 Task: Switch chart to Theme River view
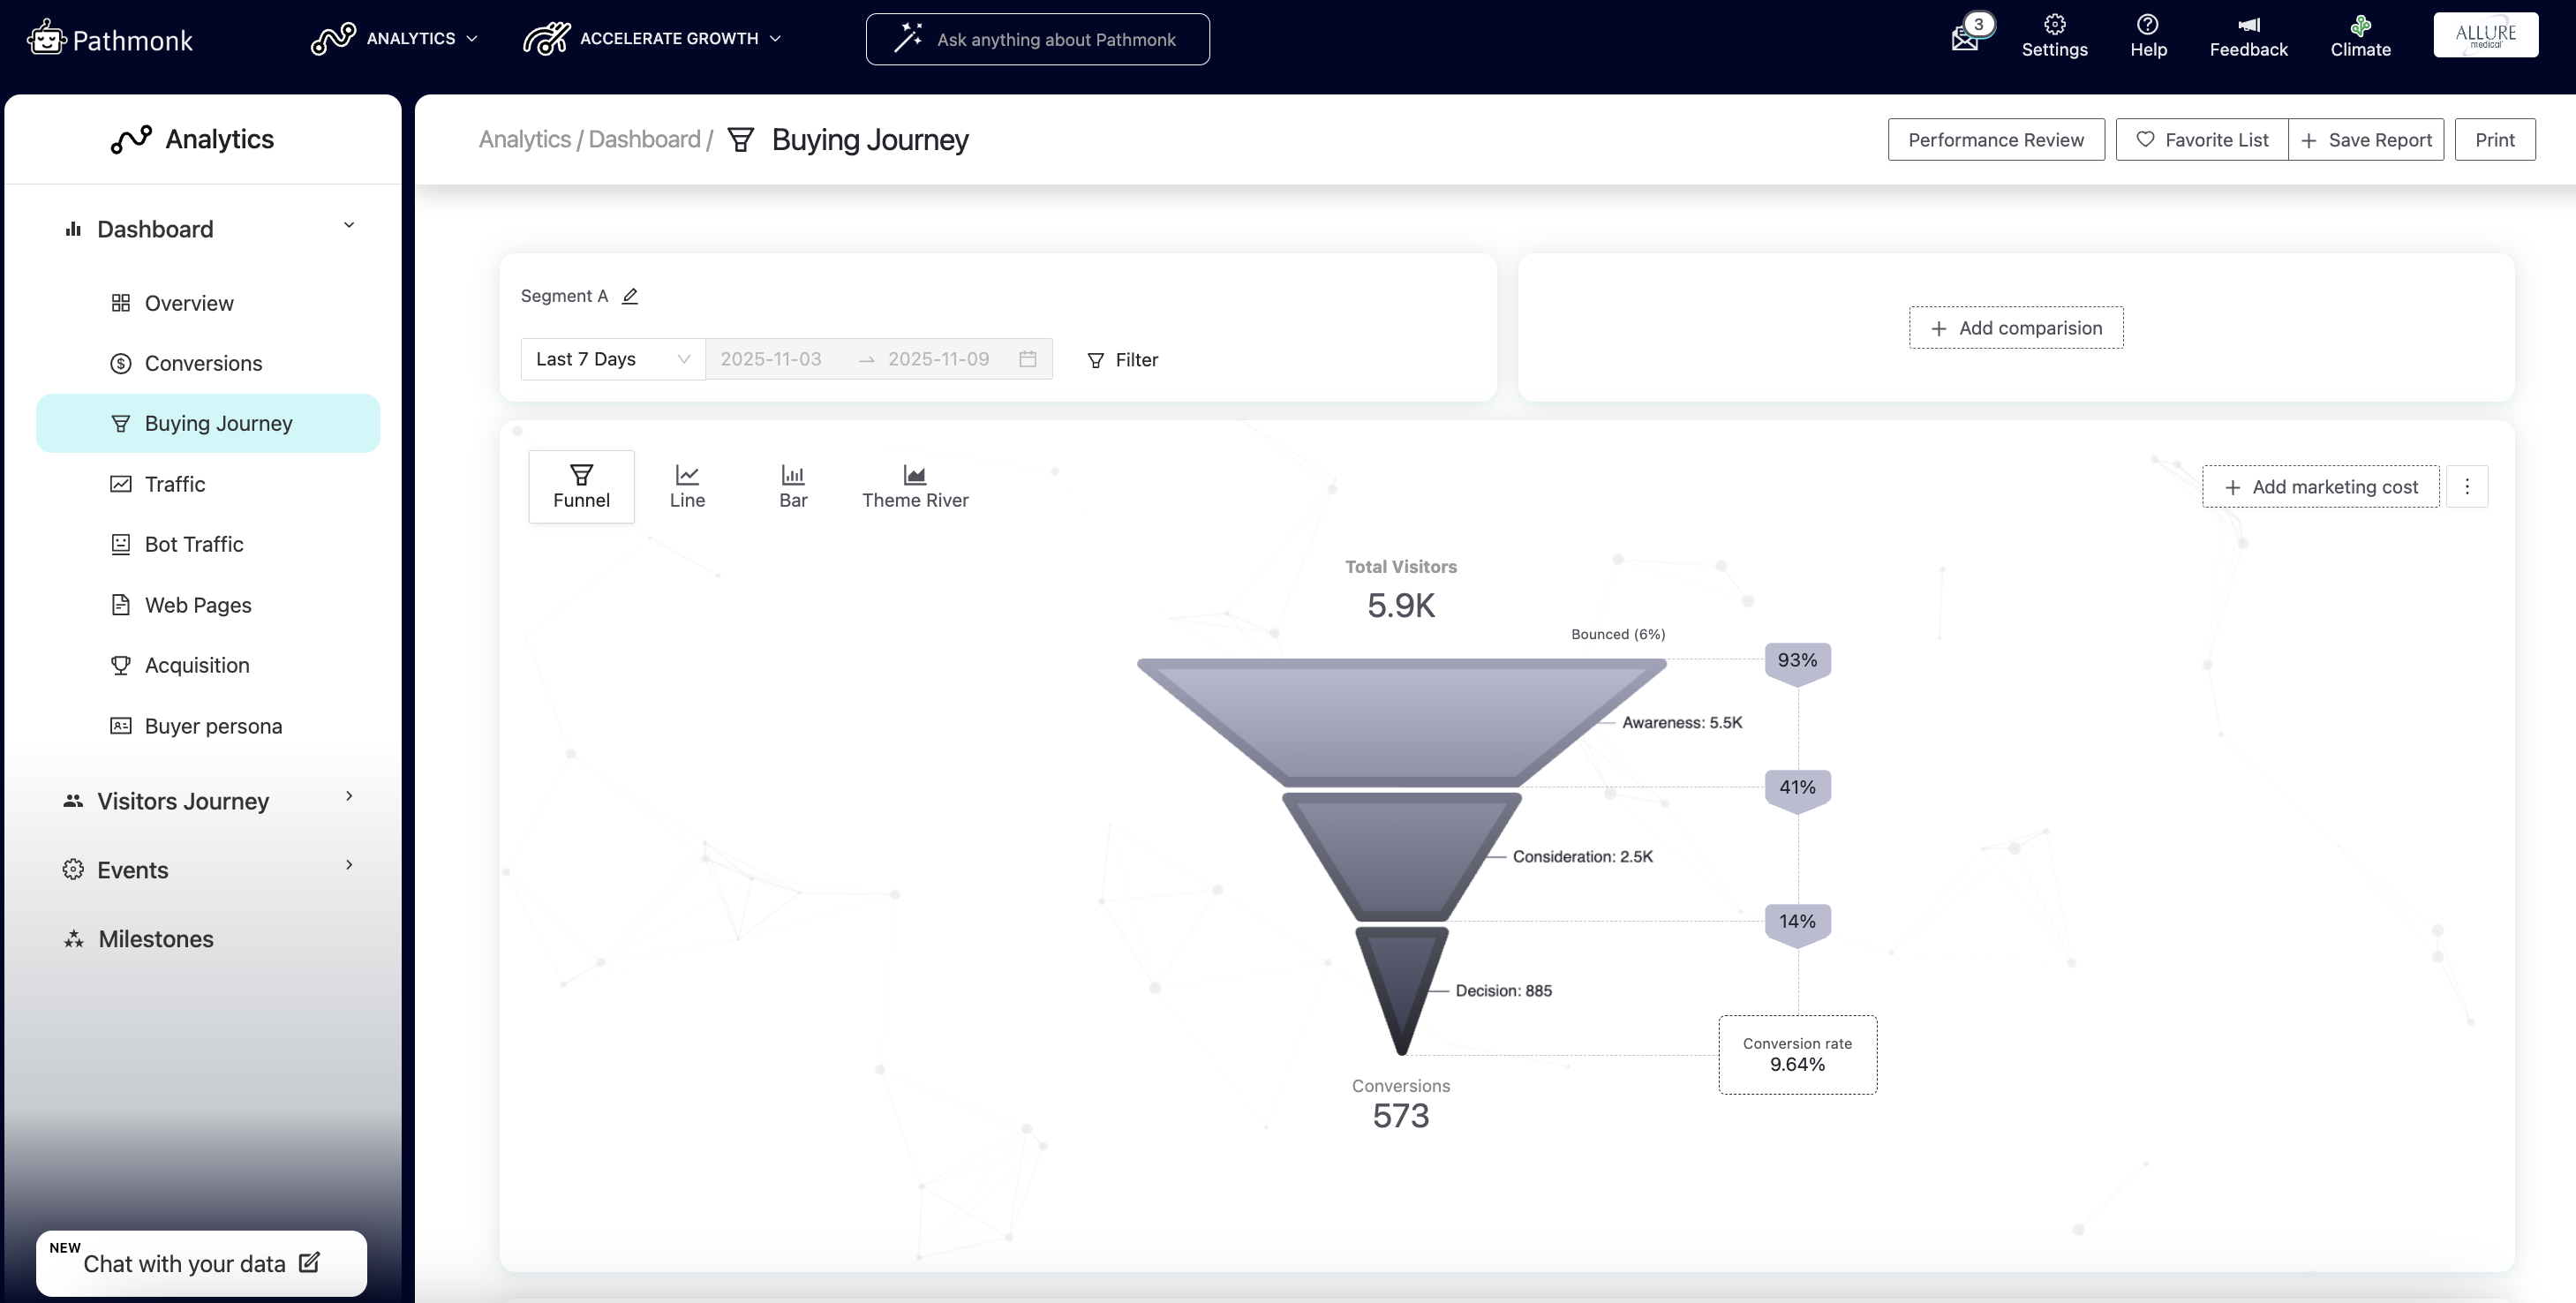(x=915, y=486)
